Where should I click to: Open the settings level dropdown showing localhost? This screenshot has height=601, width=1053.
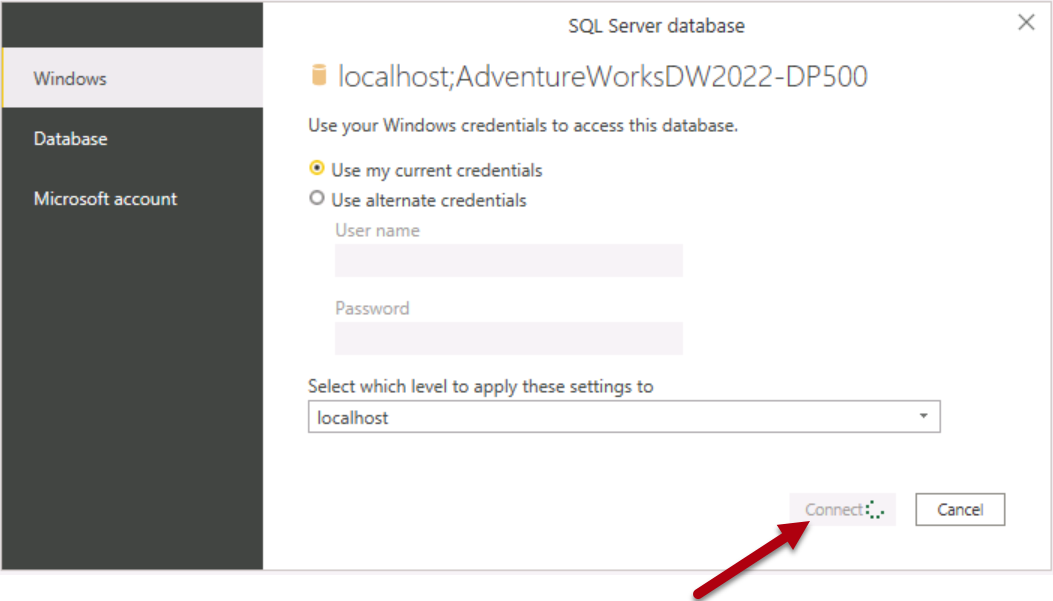click(x=624, y=417)
